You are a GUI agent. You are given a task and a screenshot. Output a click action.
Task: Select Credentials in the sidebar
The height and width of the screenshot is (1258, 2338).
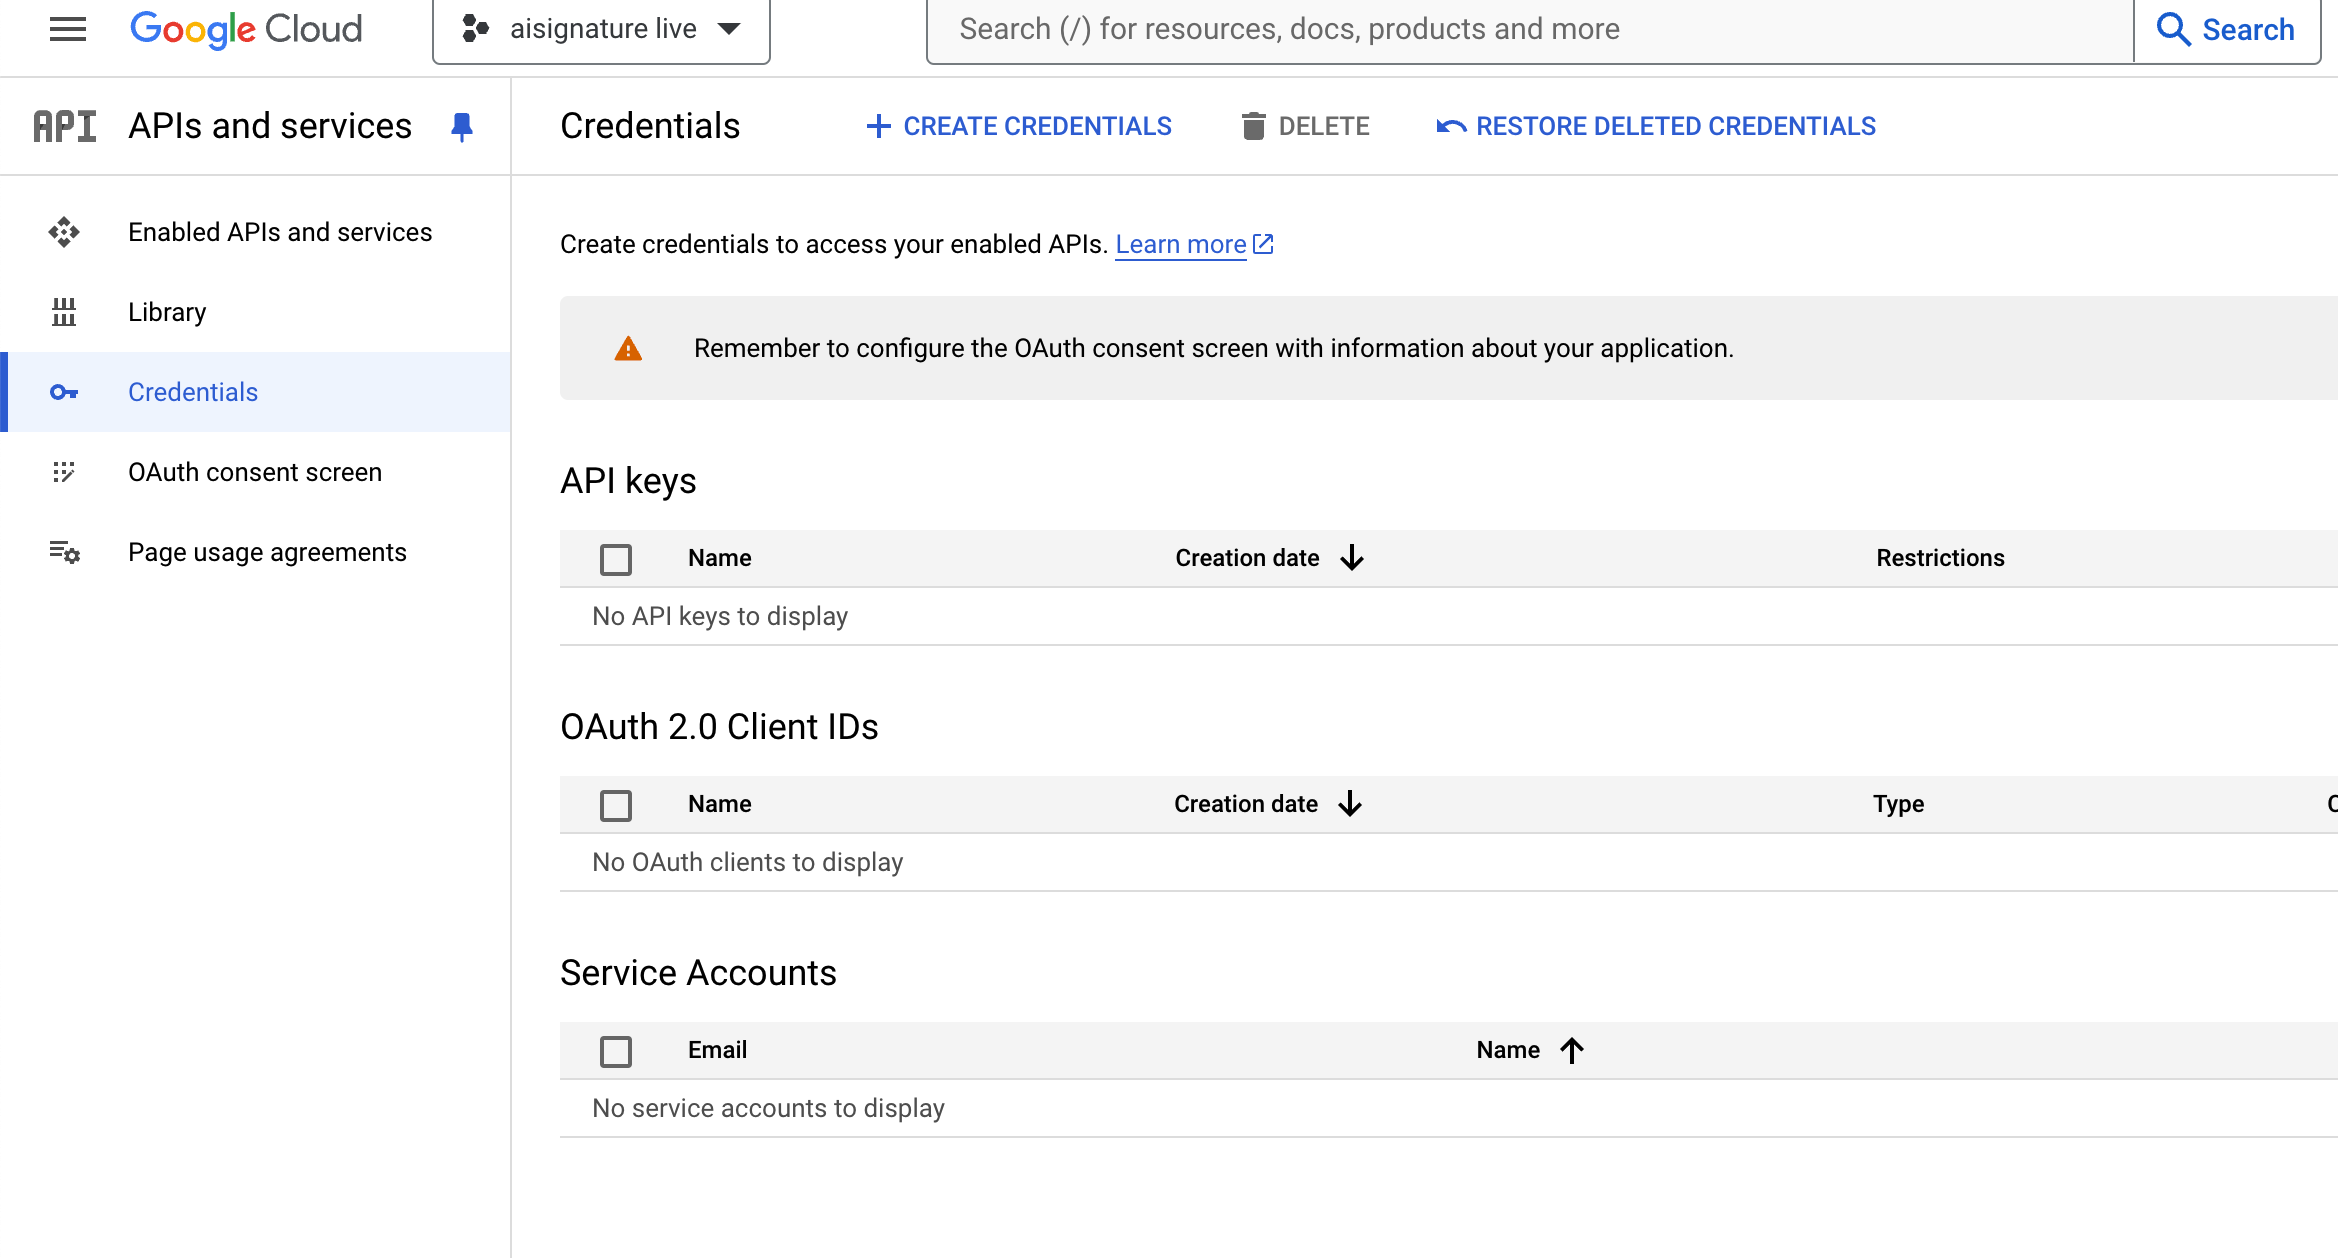[x=255, y=392]
